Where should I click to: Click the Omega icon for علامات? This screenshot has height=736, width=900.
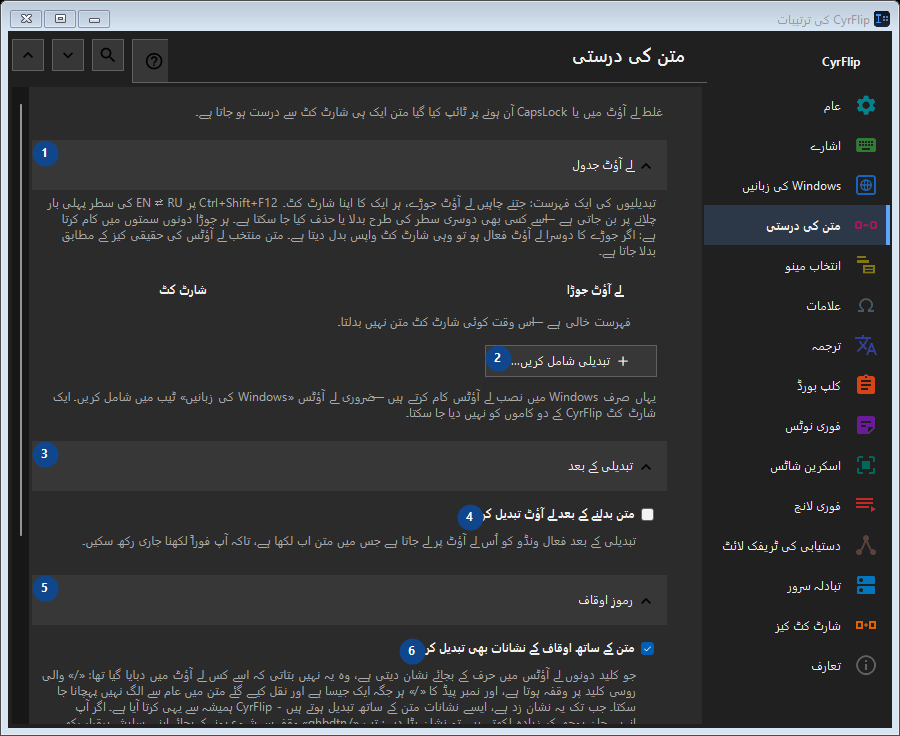click(x=866, y=305)
